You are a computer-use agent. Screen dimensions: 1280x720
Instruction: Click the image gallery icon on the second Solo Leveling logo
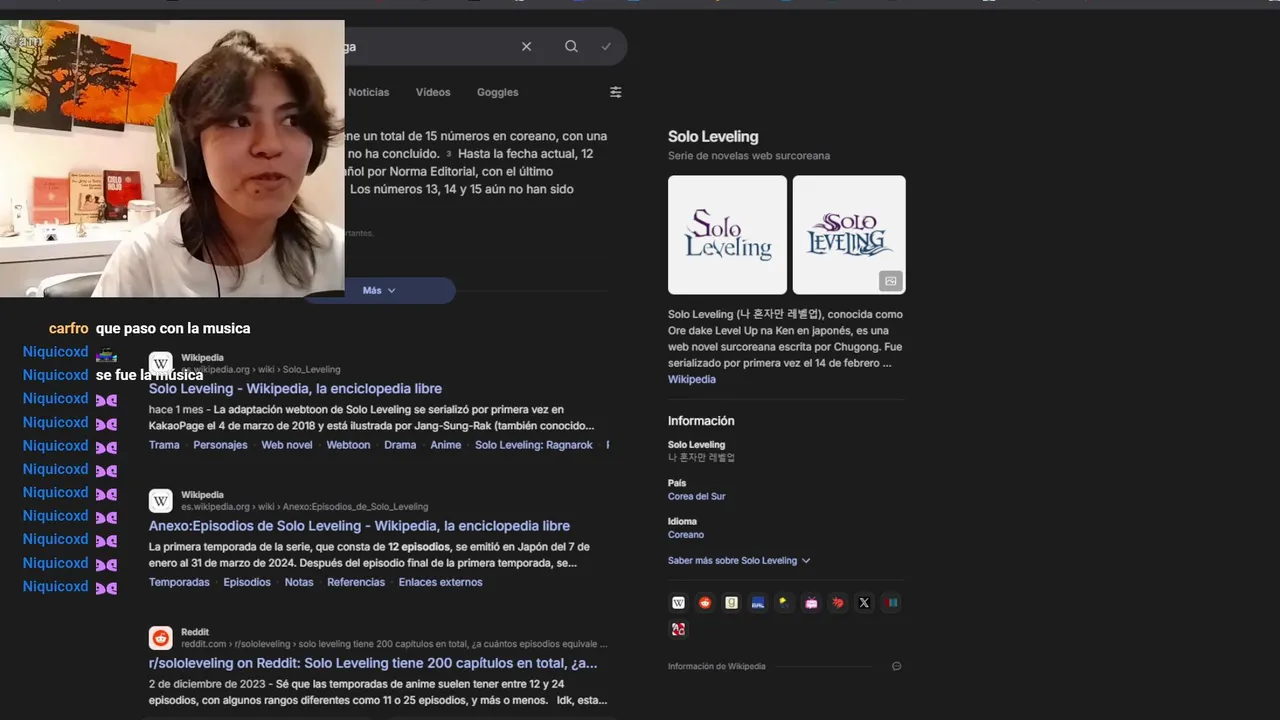tap(891, 281)
